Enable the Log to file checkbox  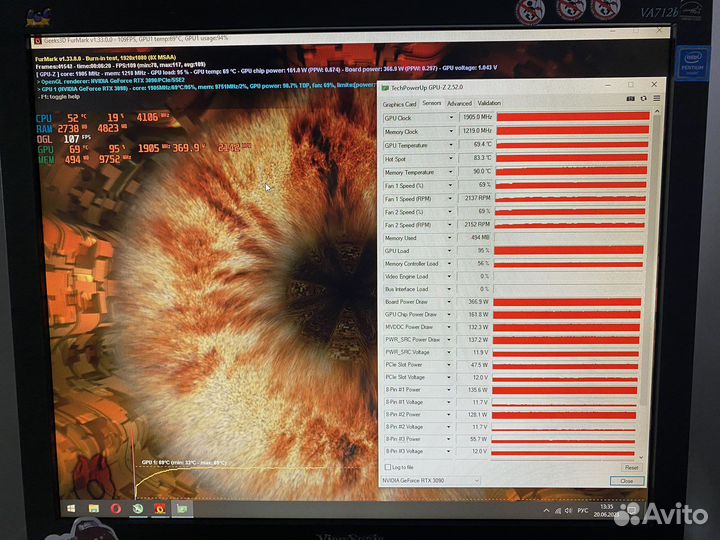[x=389, y=467]
